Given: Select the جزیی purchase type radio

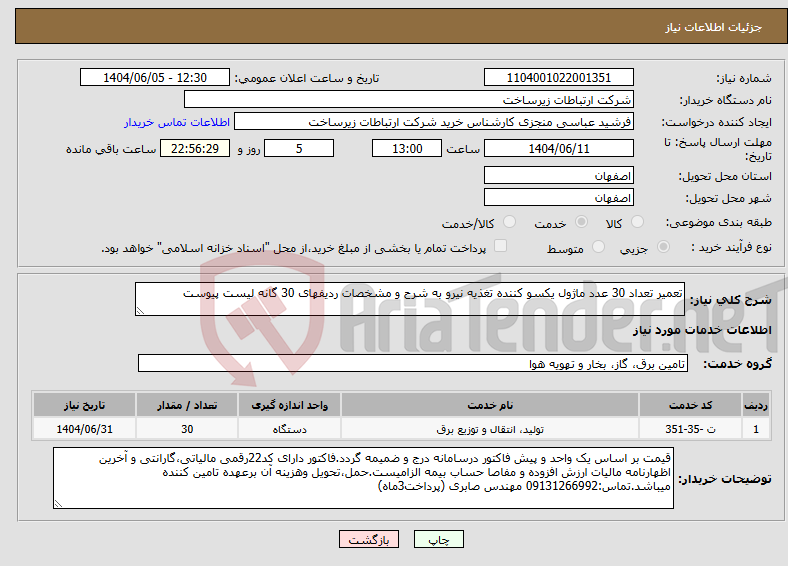Looking at the screenshot, I should (x=663, y=246).
